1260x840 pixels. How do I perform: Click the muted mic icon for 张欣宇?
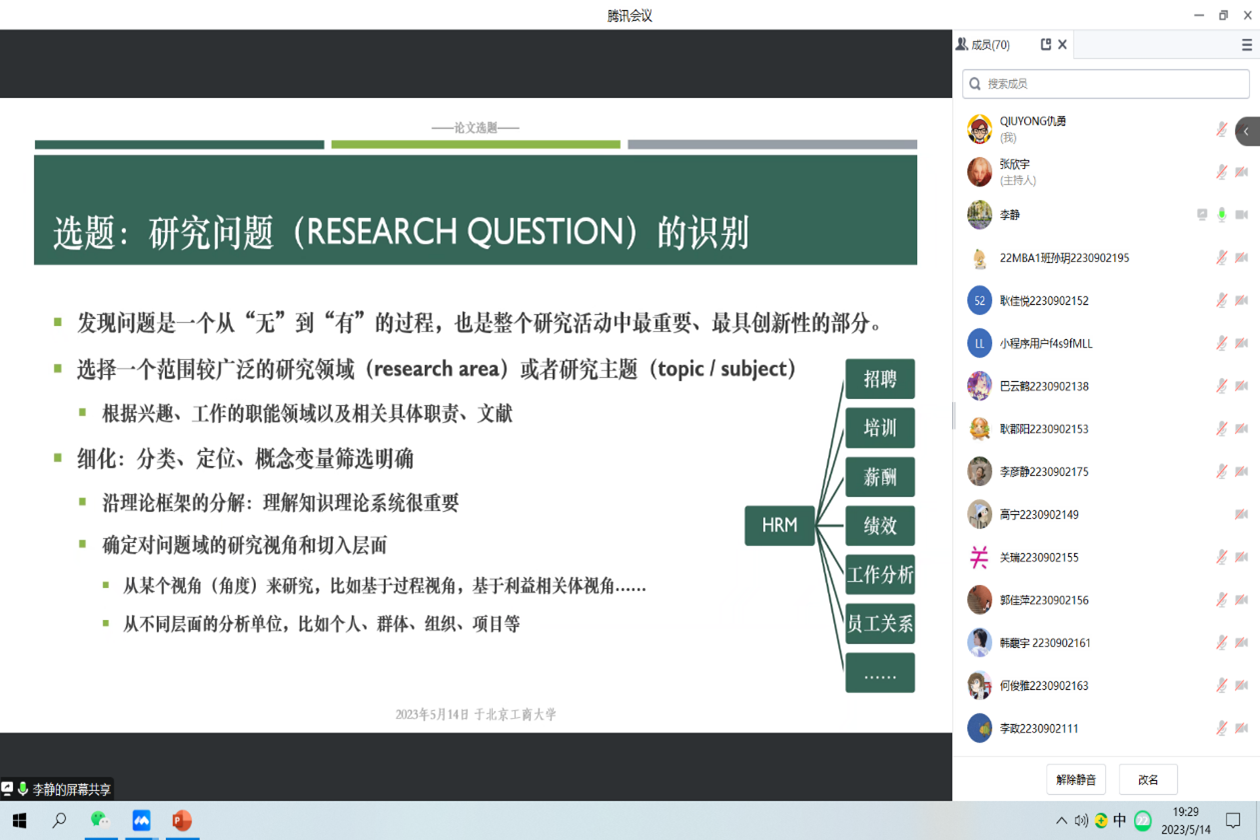pos(1221,172)
